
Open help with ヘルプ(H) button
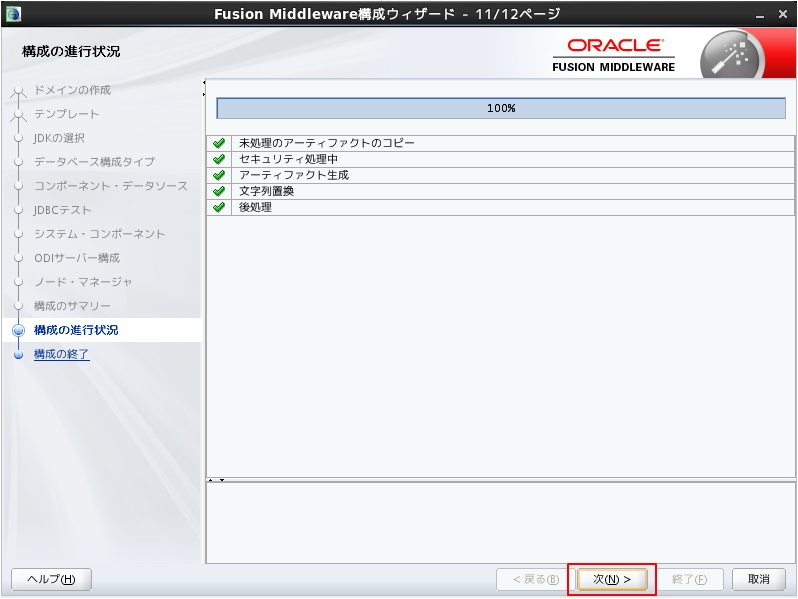click(51, 579)
